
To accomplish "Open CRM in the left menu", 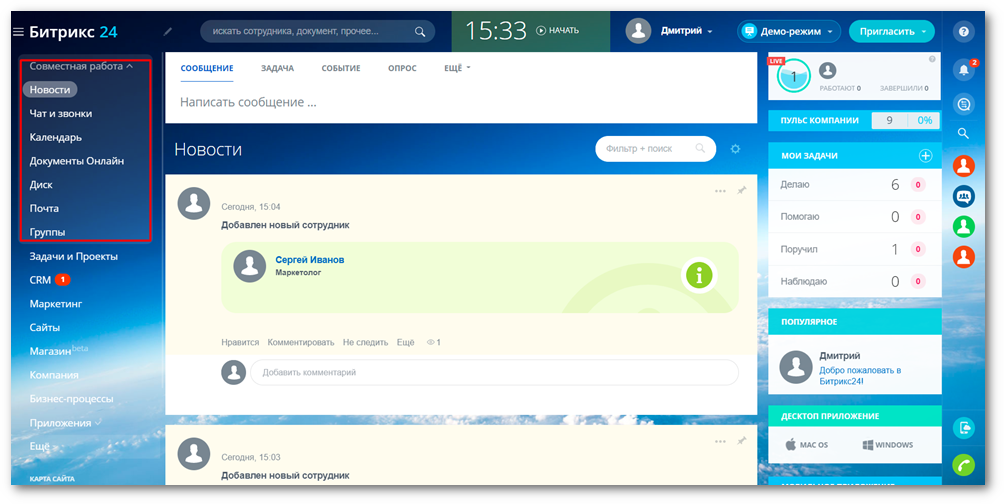I will click(x=40, y=280).
